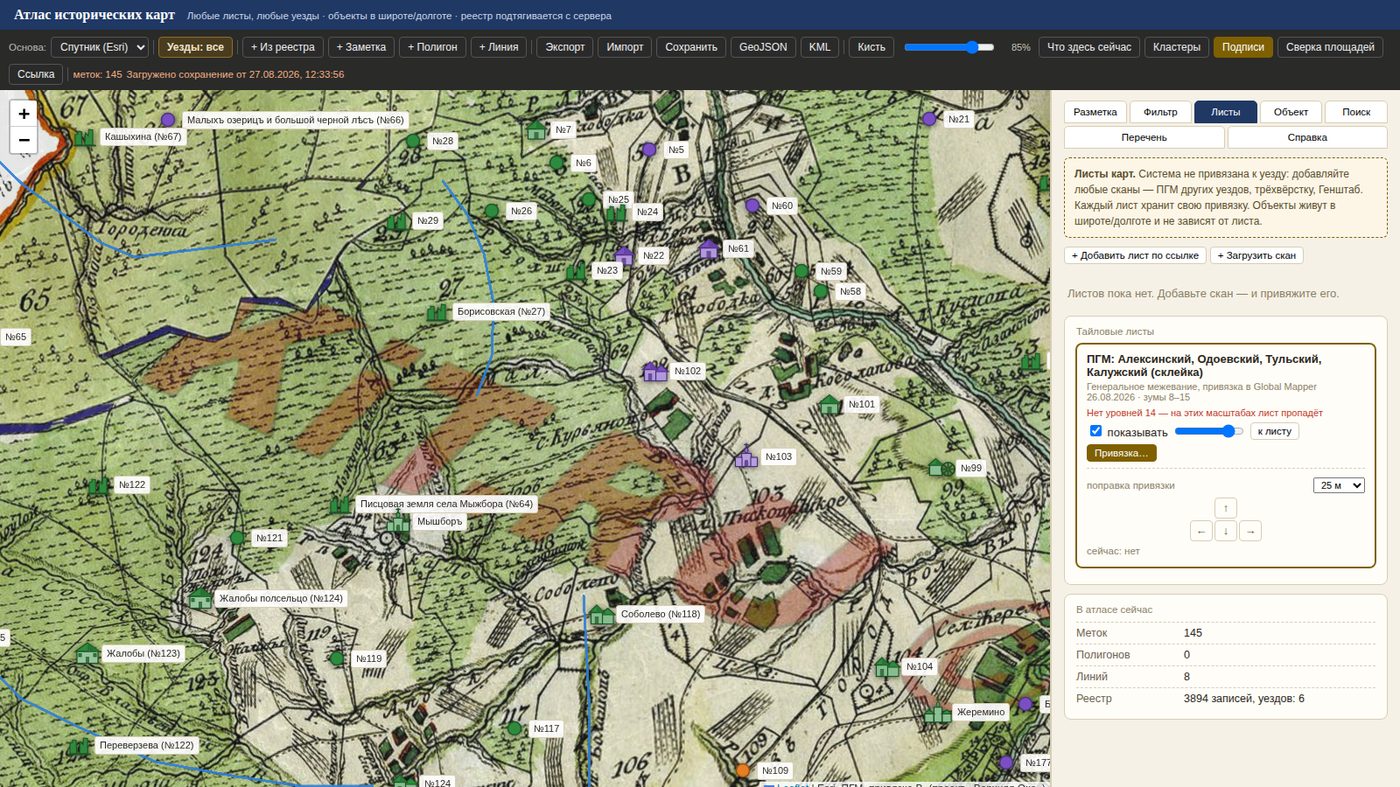Click the Ссылка button

point(36,74)
